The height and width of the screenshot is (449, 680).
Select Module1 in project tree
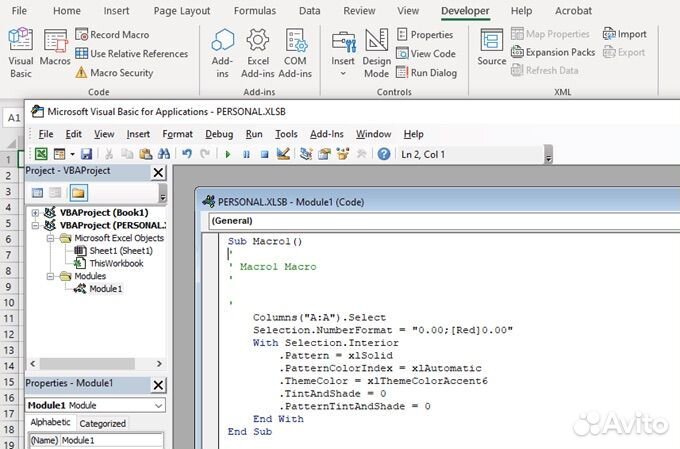pyautogui.click(x=98, y=288)
